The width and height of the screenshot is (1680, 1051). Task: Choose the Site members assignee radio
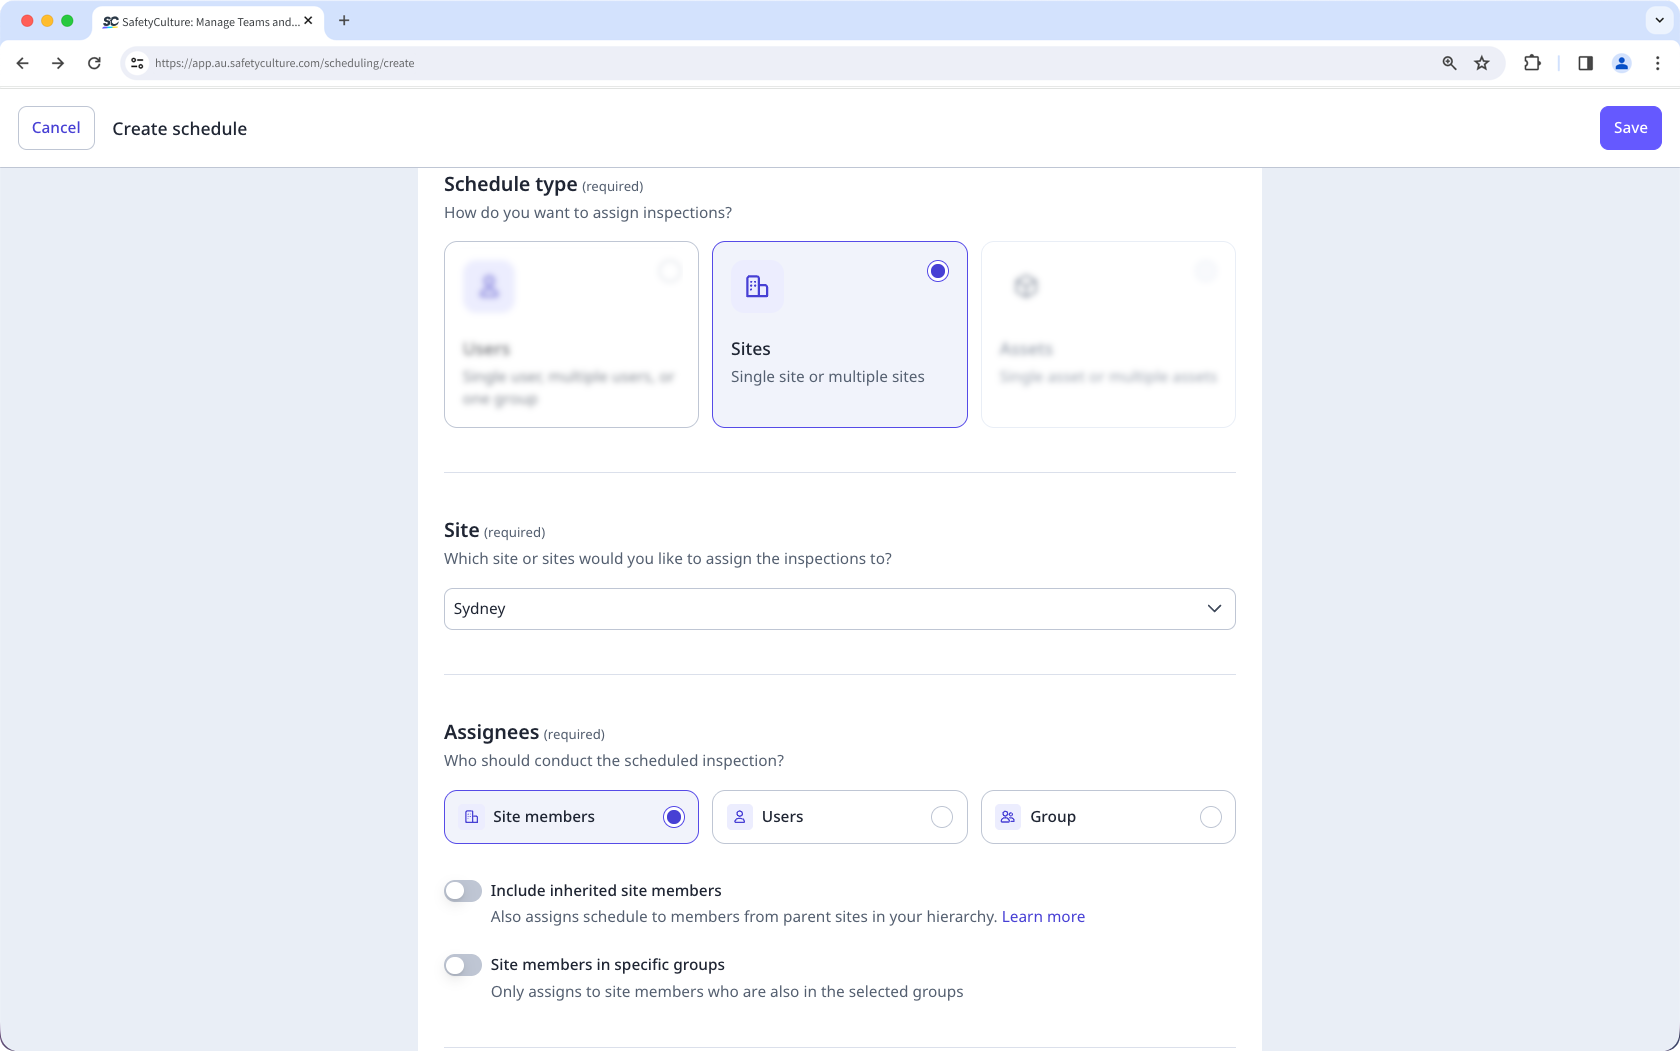pyautogui.click(x=674, y=817)
